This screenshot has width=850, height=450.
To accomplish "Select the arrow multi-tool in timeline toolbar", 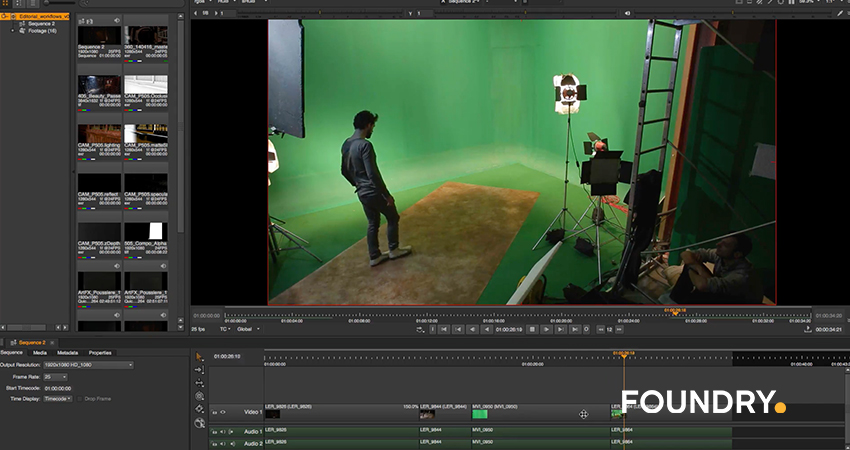I will click(199, 356).
